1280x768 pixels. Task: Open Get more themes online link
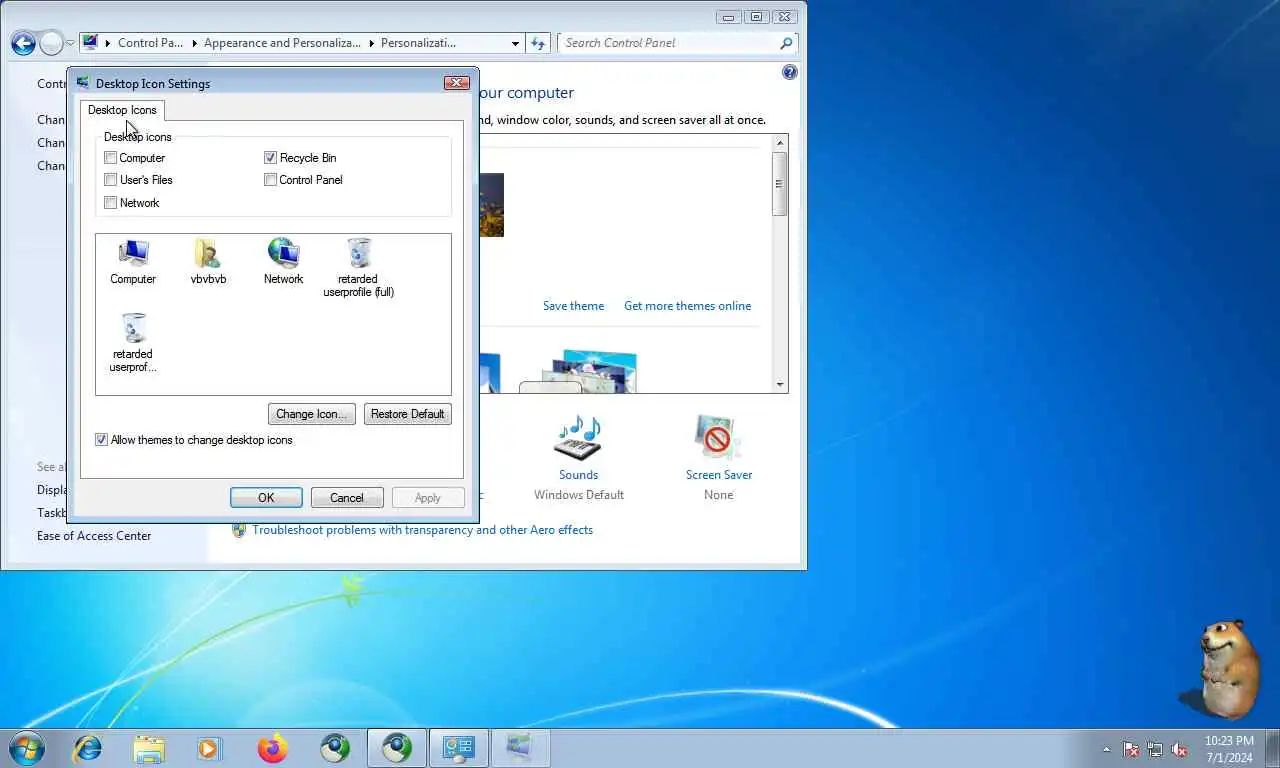(x=687, y=306)
